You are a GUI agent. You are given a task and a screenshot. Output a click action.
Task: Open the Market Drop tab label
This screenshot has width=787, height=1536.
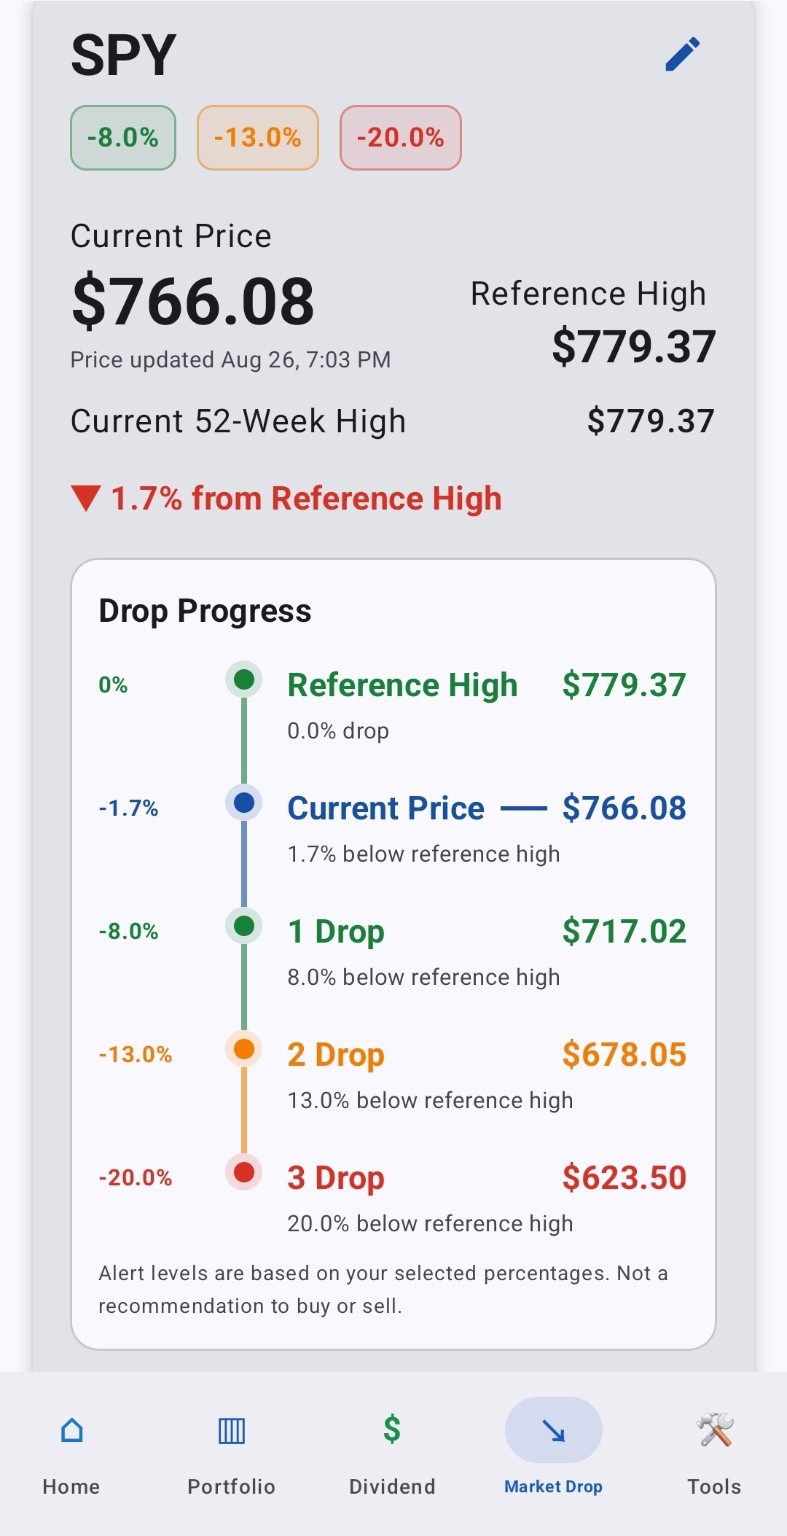pyautogui.click(x=553, y=1486)
